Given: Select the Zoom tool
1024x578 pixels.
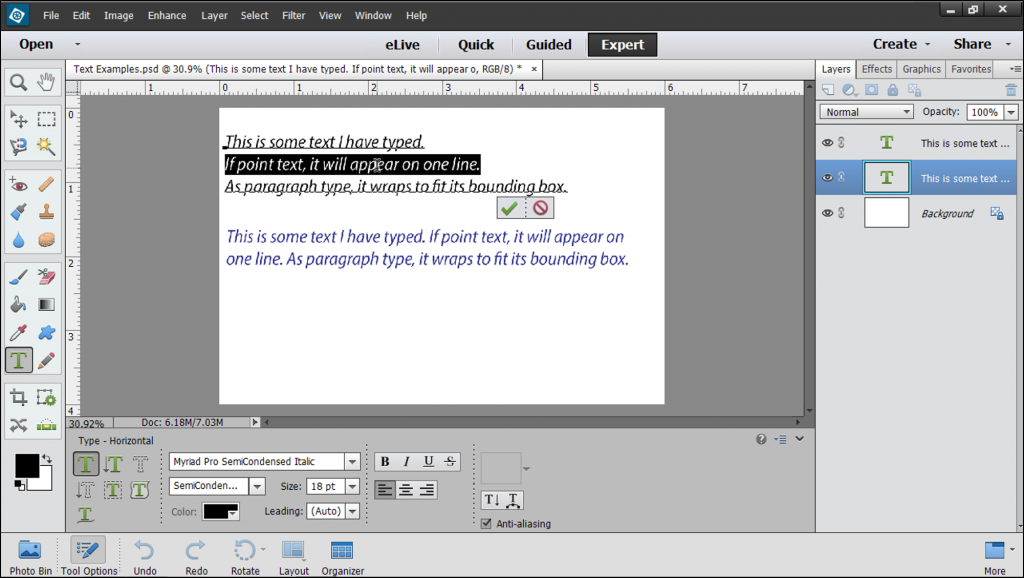Looking at the screenshot, I should [18, 82].
